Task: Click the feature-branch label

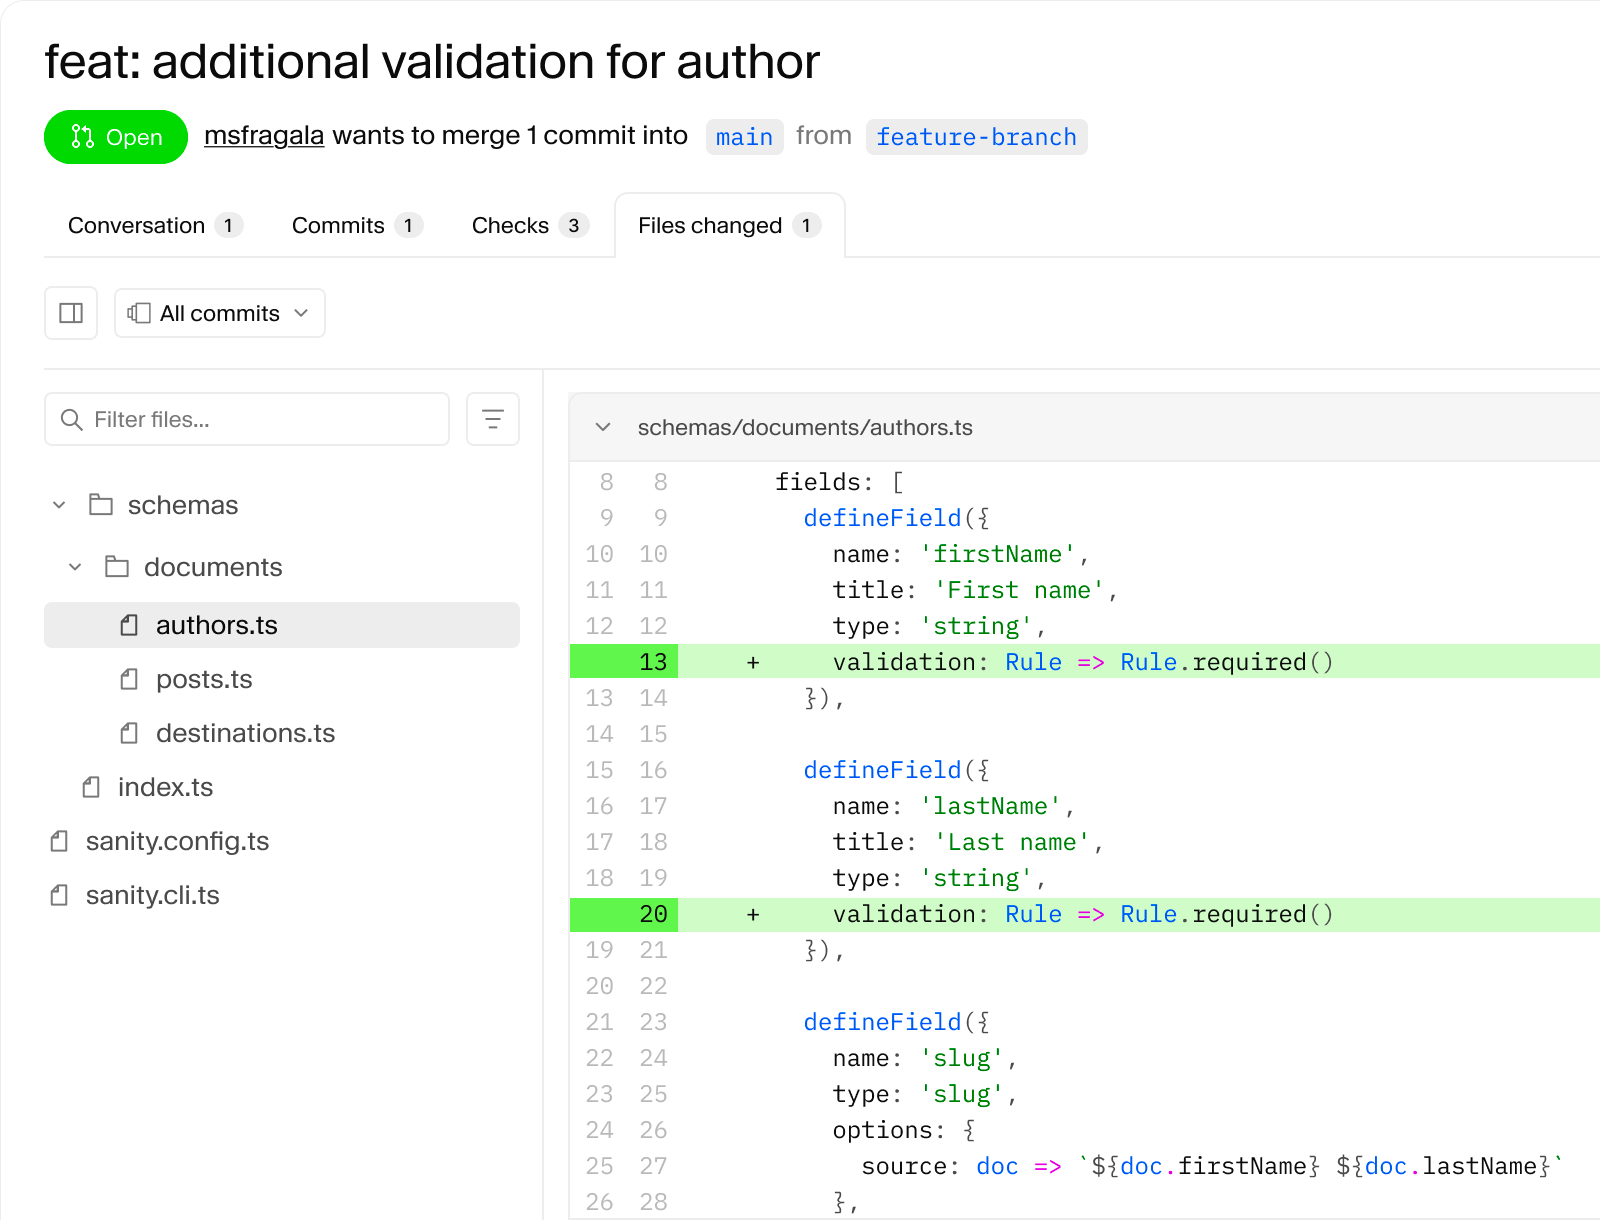Action: [x=976, y=137]
